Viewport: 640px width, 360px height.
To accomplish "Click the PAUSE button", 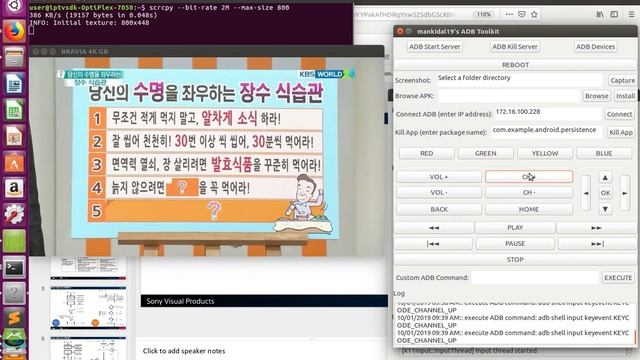I will click(515, 244).
